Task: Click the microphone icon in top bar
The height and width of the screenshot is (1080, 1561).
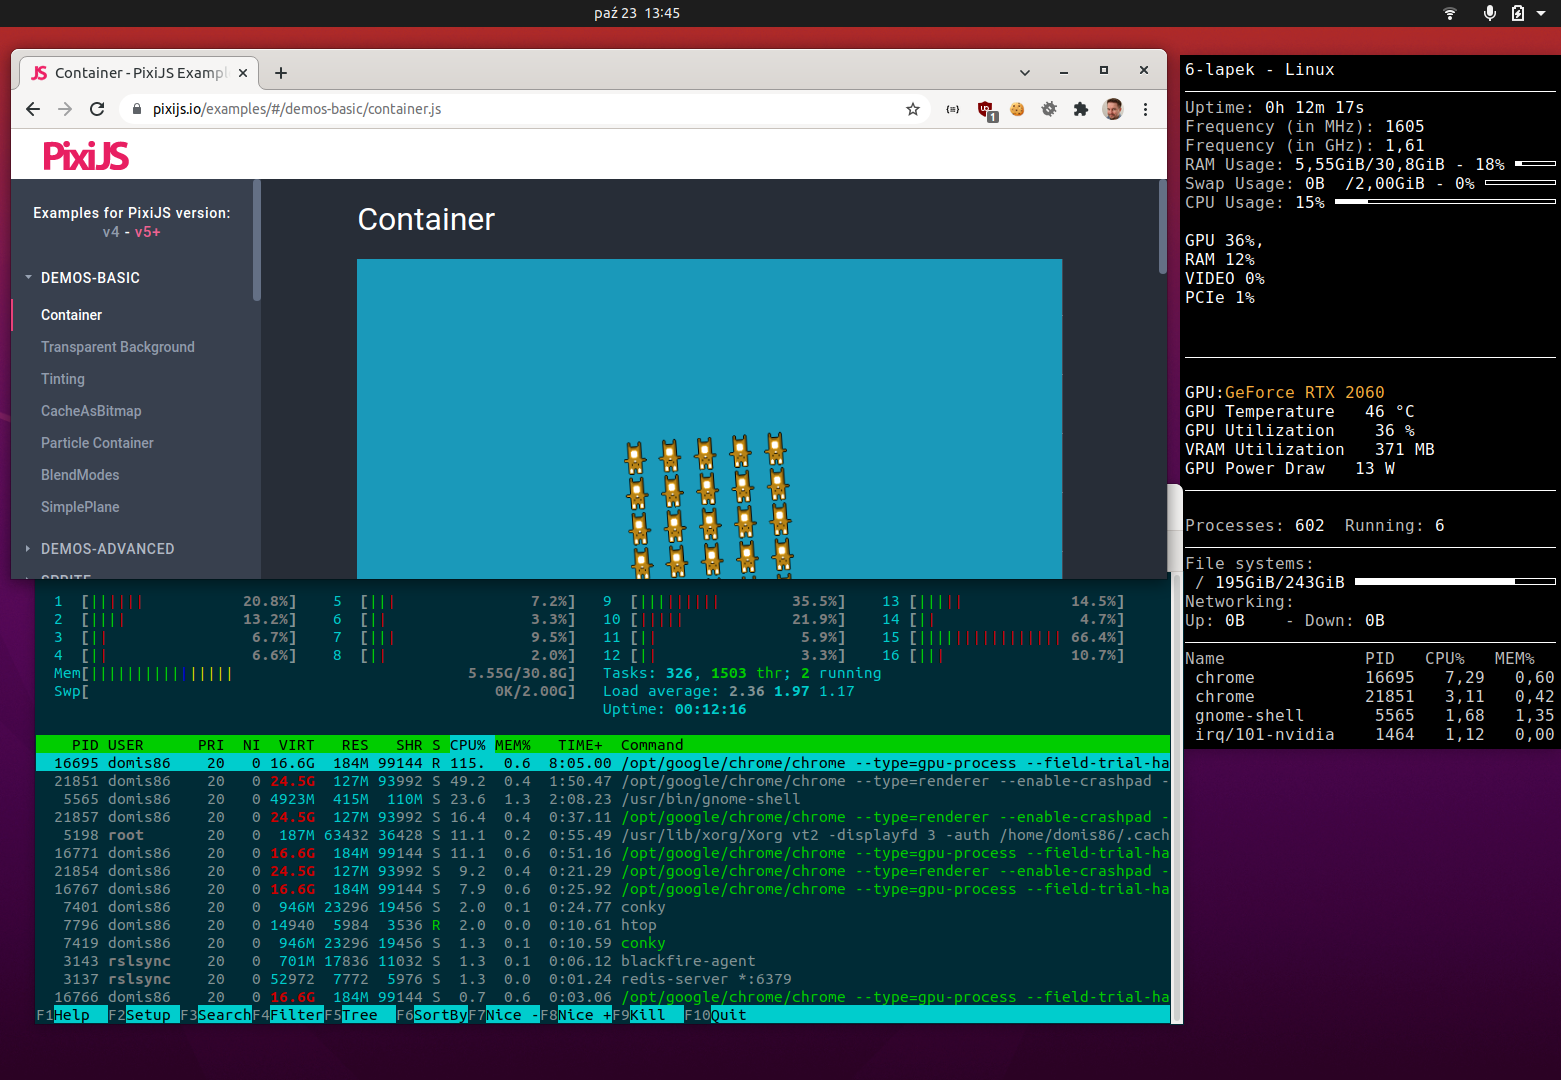Action: [x=1489, y=13]
